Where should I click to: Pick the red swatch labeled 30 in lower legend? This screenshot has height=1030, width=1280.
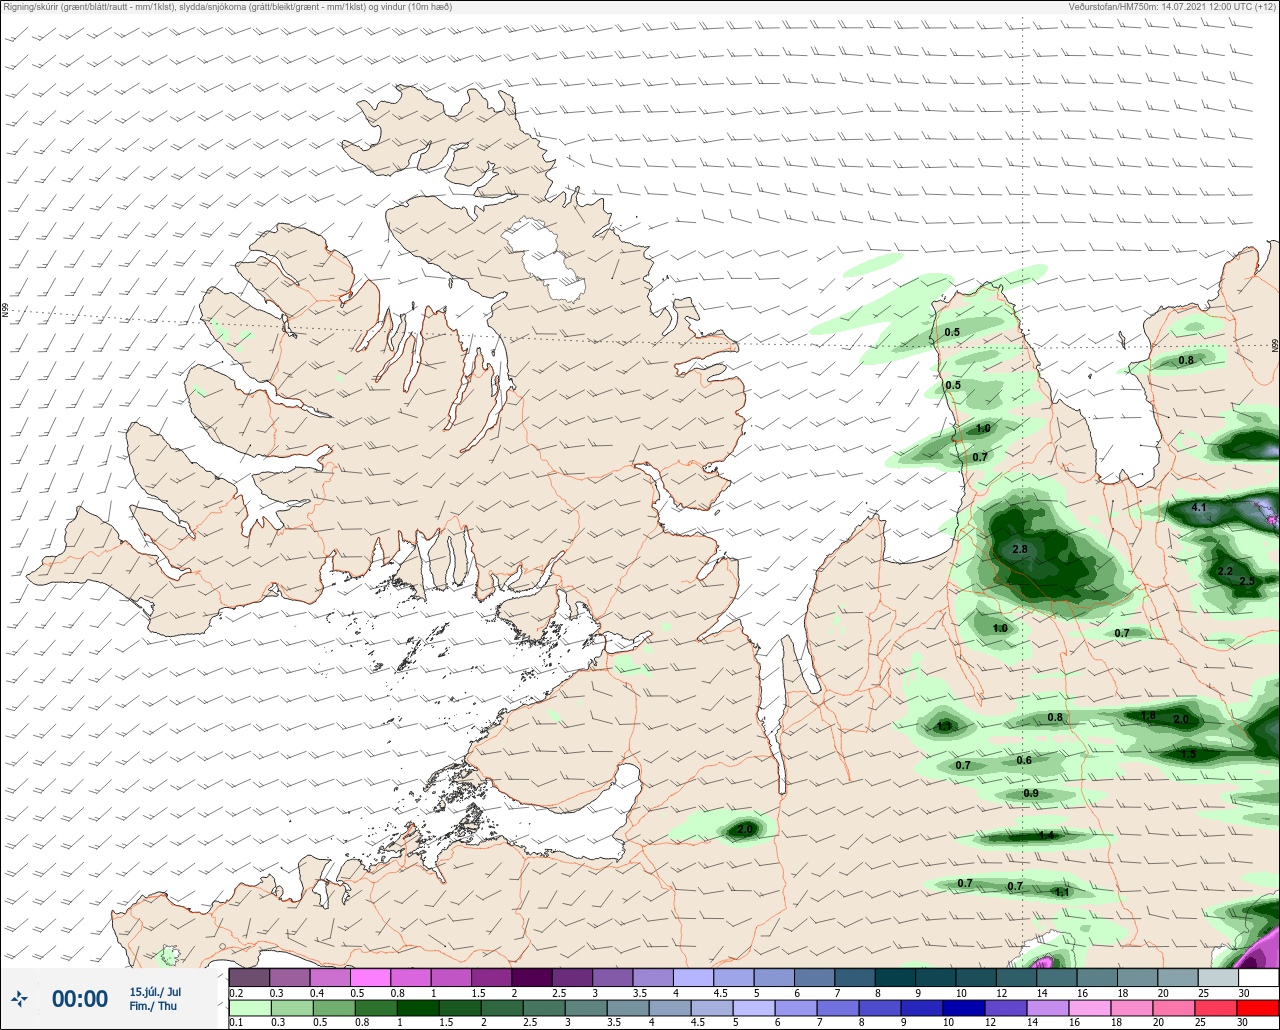[1258, 1006]
